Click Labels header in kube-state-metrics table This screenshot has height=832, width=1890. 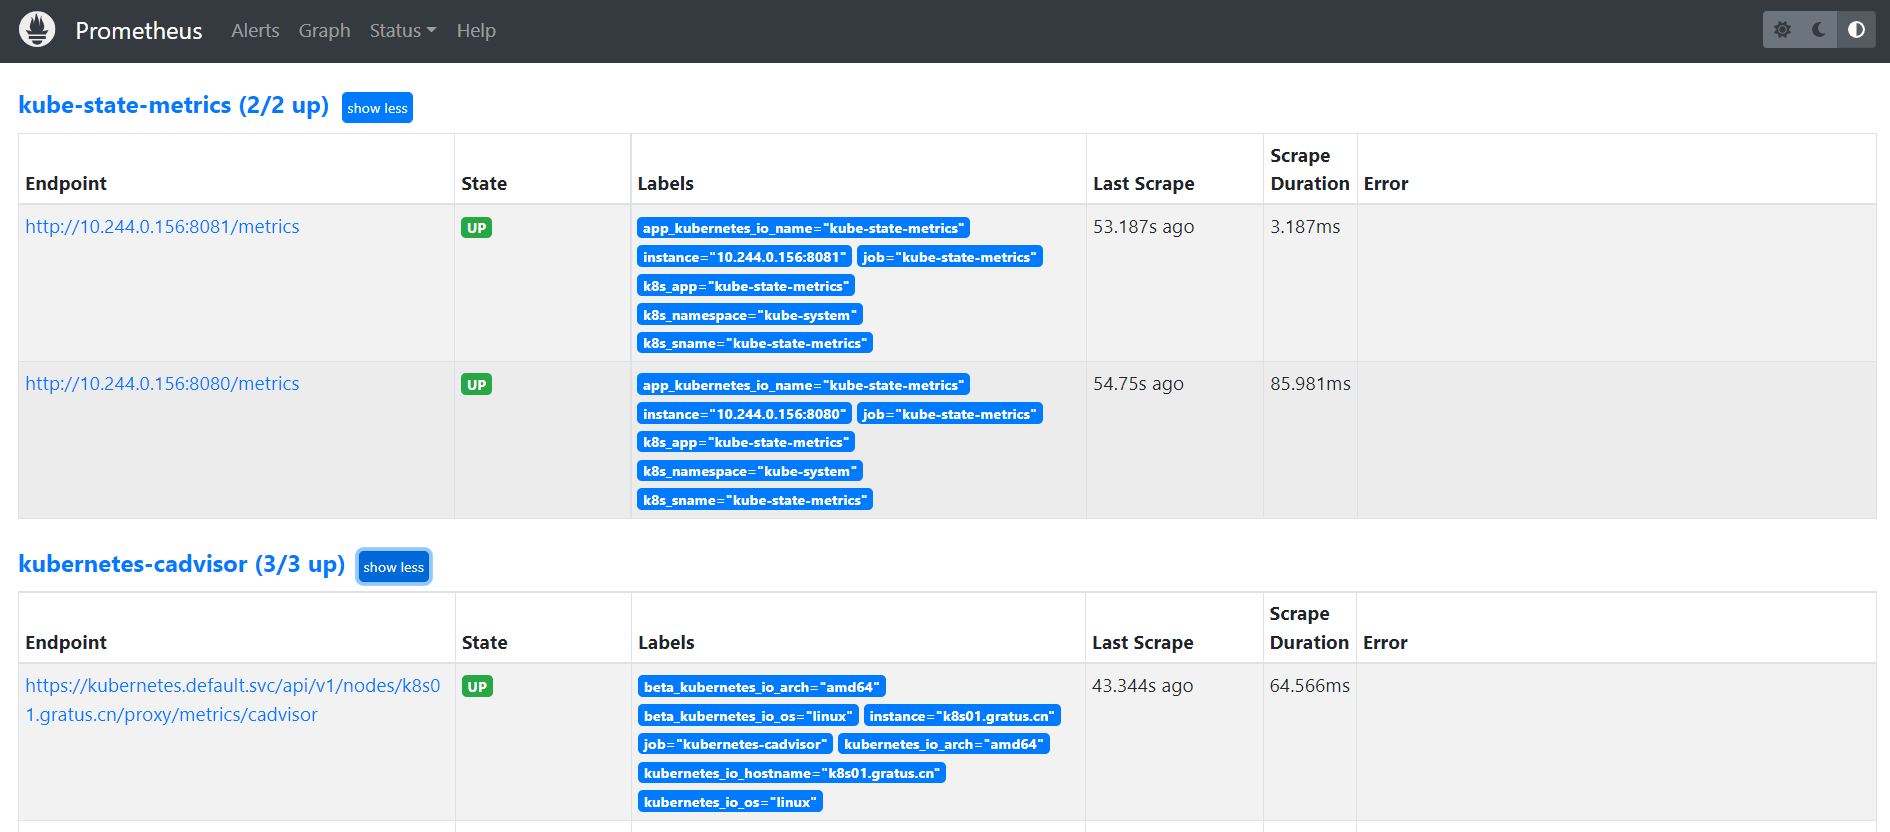point(665,184)
